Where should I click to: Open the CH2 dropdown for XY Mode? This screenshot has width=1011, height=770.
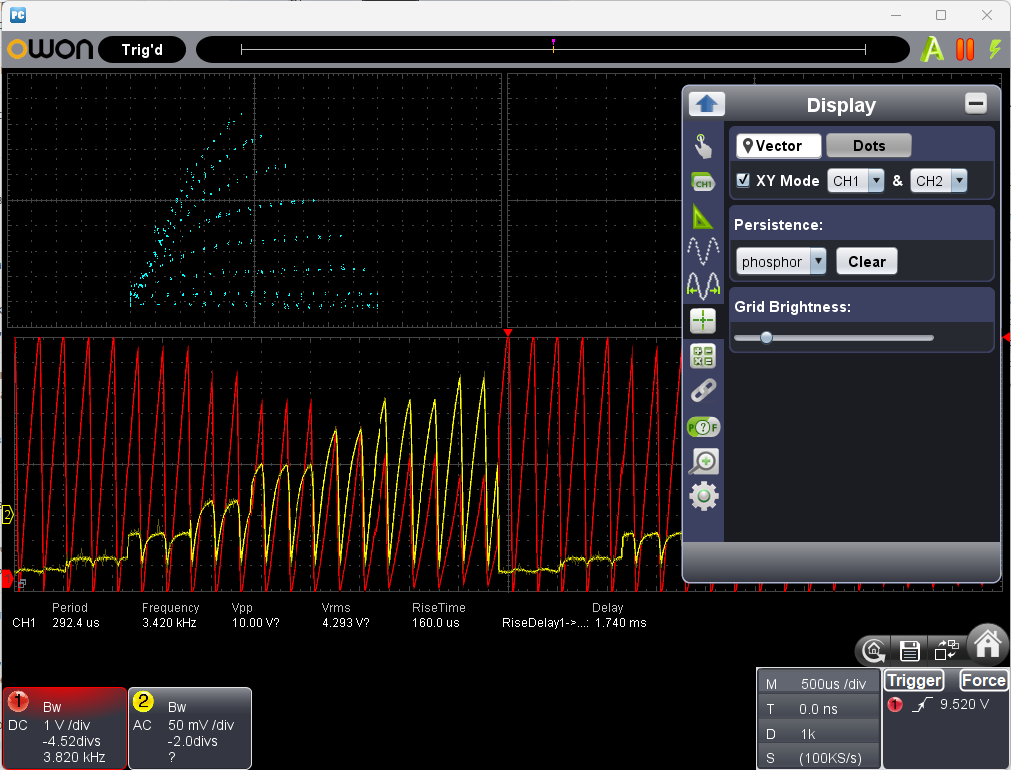coord(939,181)
